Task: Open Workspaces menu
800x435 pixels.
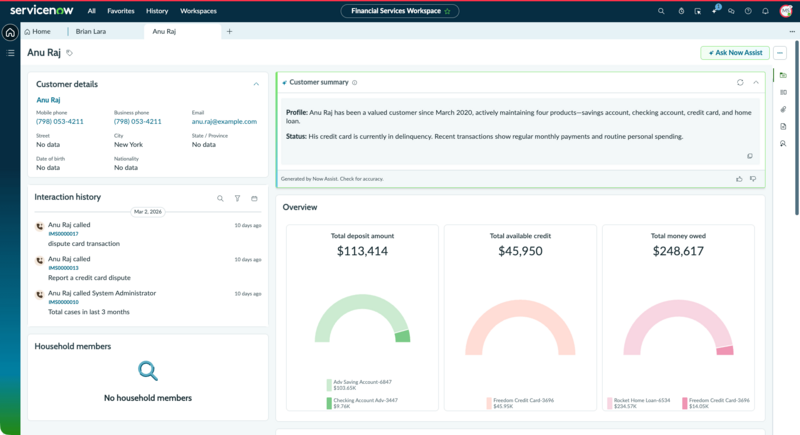Action: [198, 11]
